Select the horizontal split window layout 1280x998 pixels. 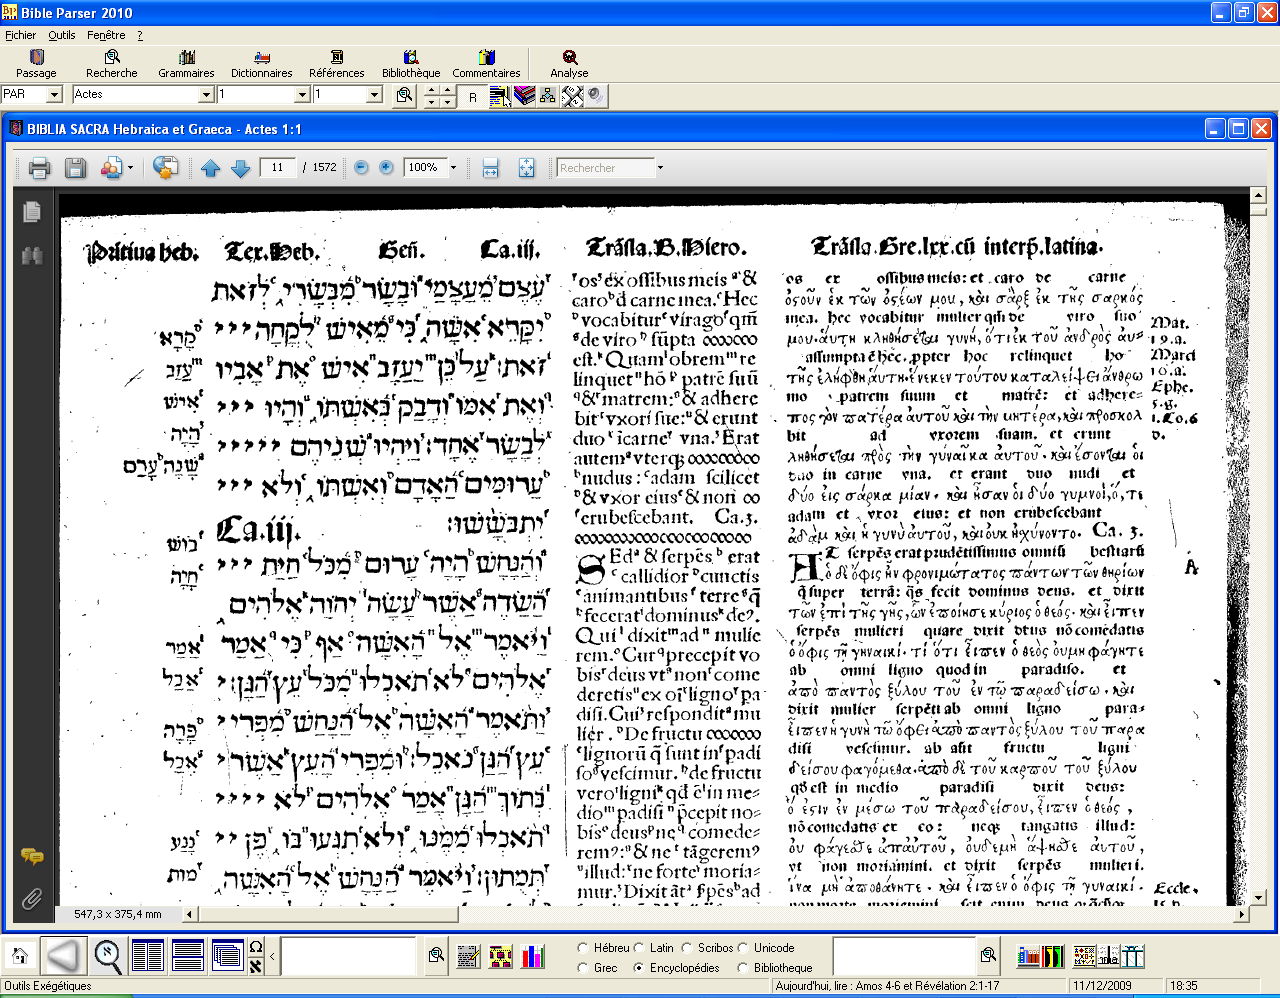(187, 956)
